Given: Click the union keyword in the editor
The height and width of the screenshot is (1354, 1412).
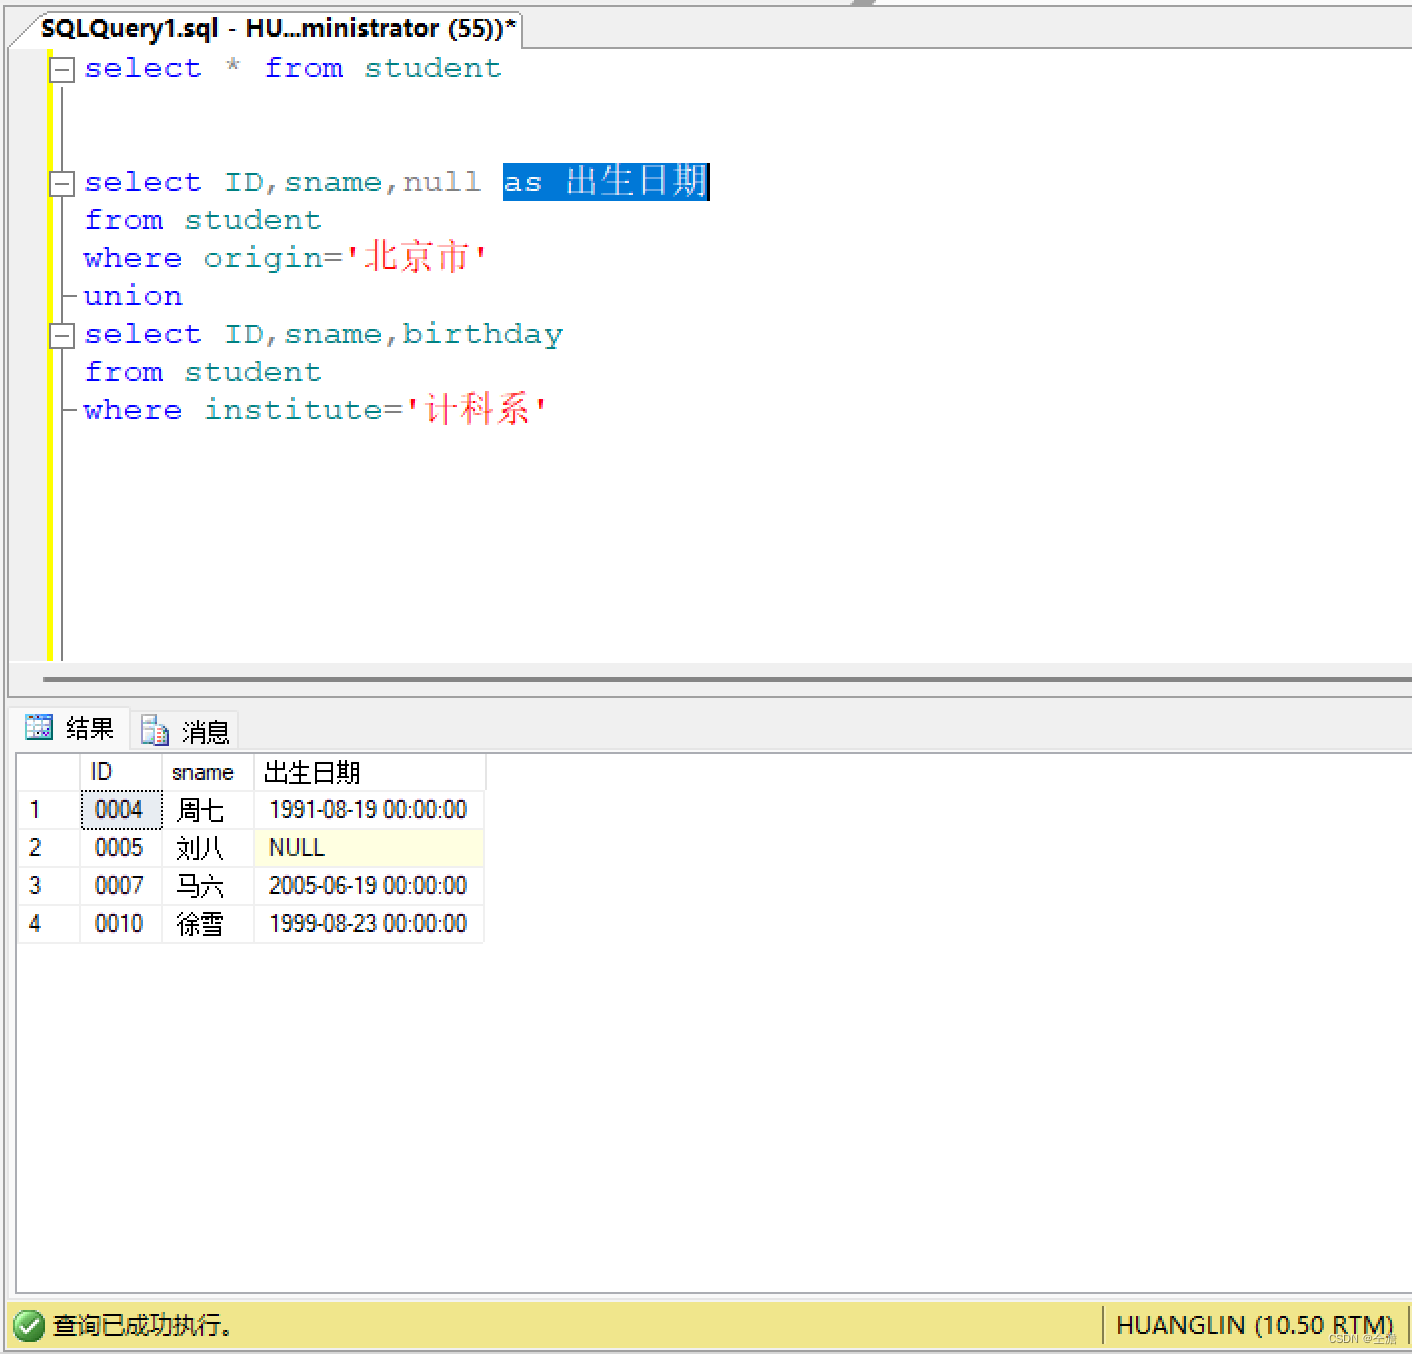Looking at the screenshot, I should click(133, 297).
